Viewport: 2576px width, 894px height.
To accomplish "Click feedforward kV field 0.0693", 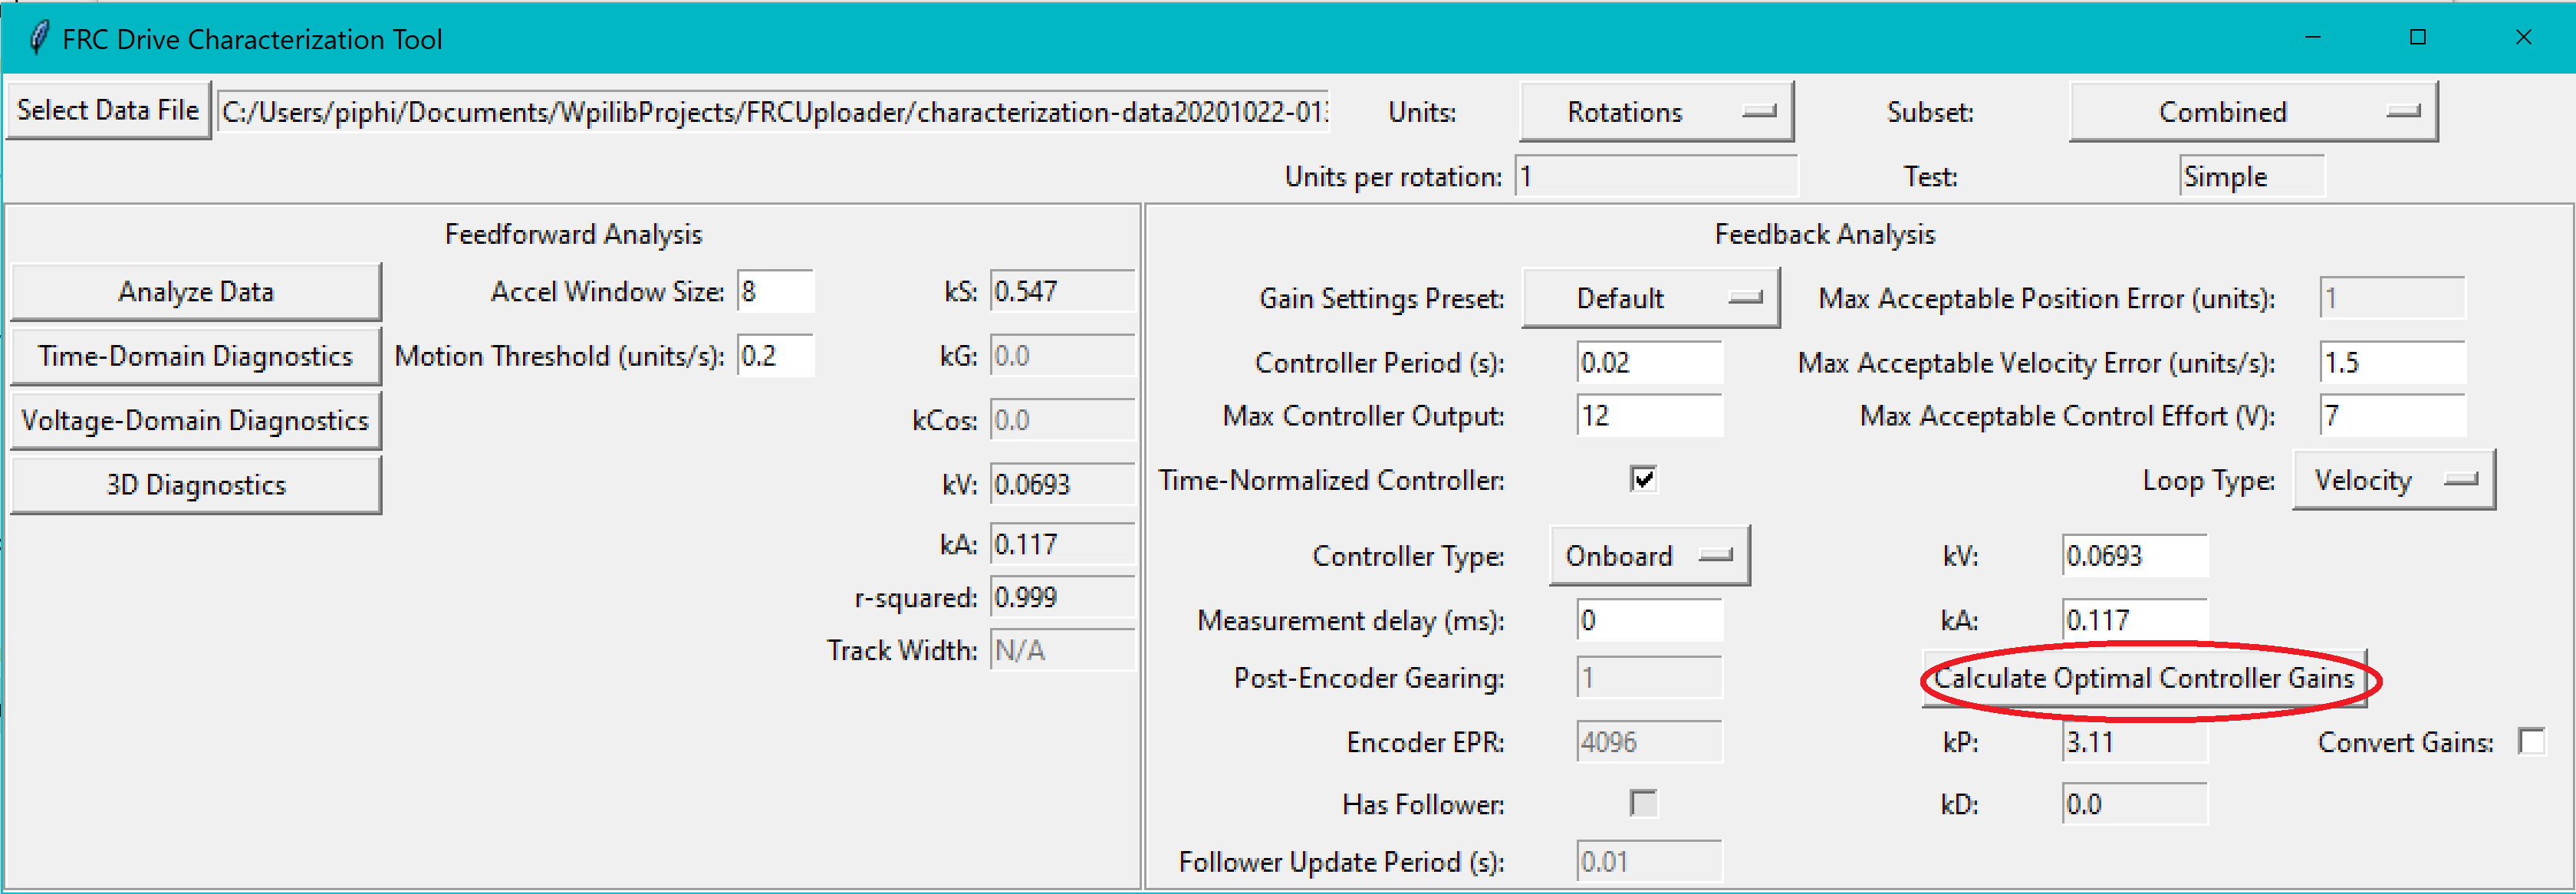I will coord(1062,485).
